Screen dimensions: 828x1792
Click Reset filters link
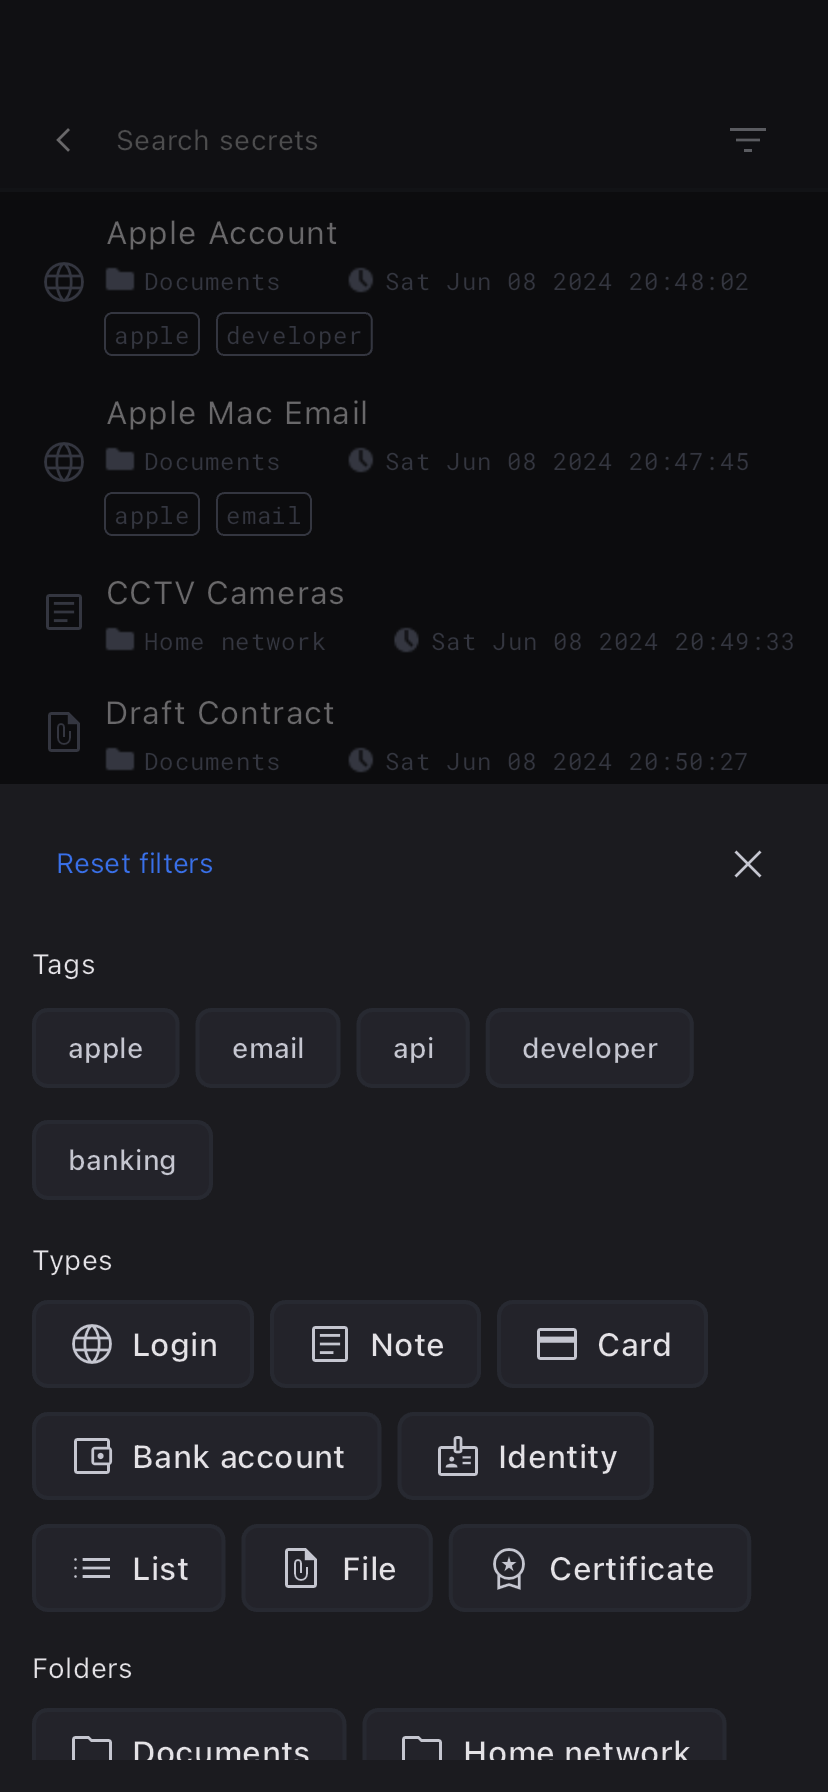pyautogui.click(x=135, y=864)
